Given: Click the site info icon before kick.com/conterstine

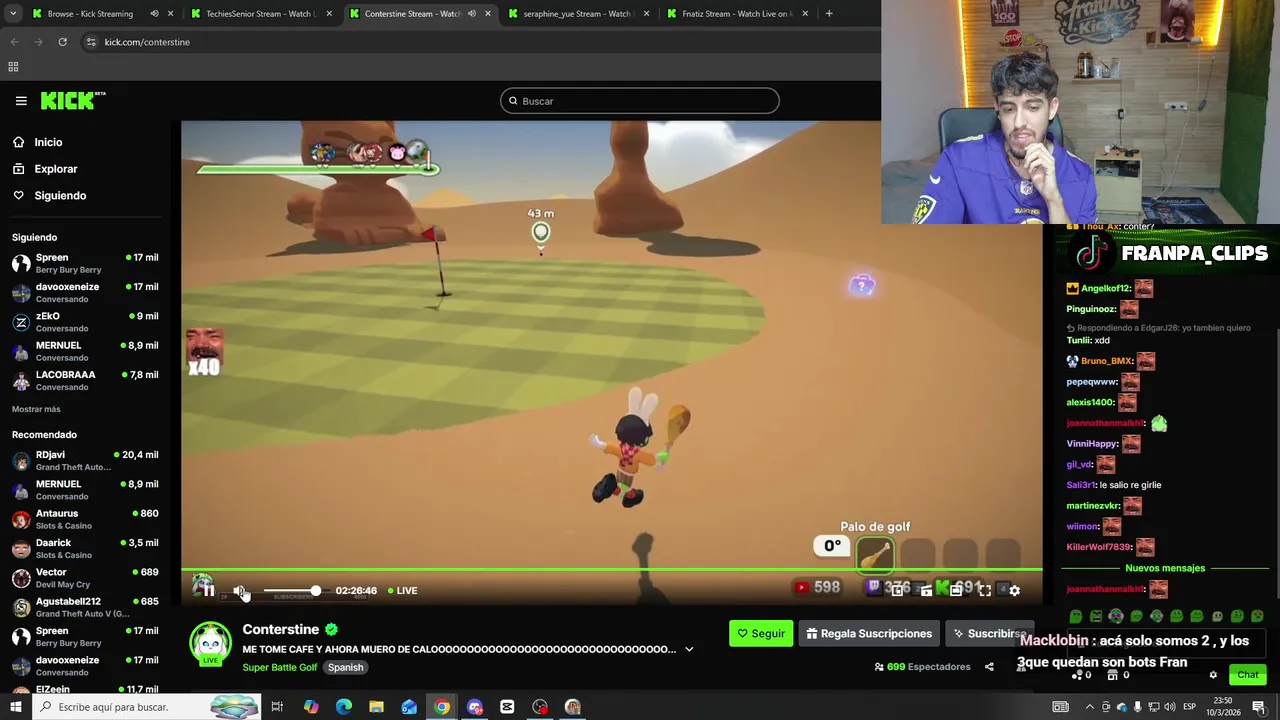Looking at the screenshot, I should click(x=91, y=42).
